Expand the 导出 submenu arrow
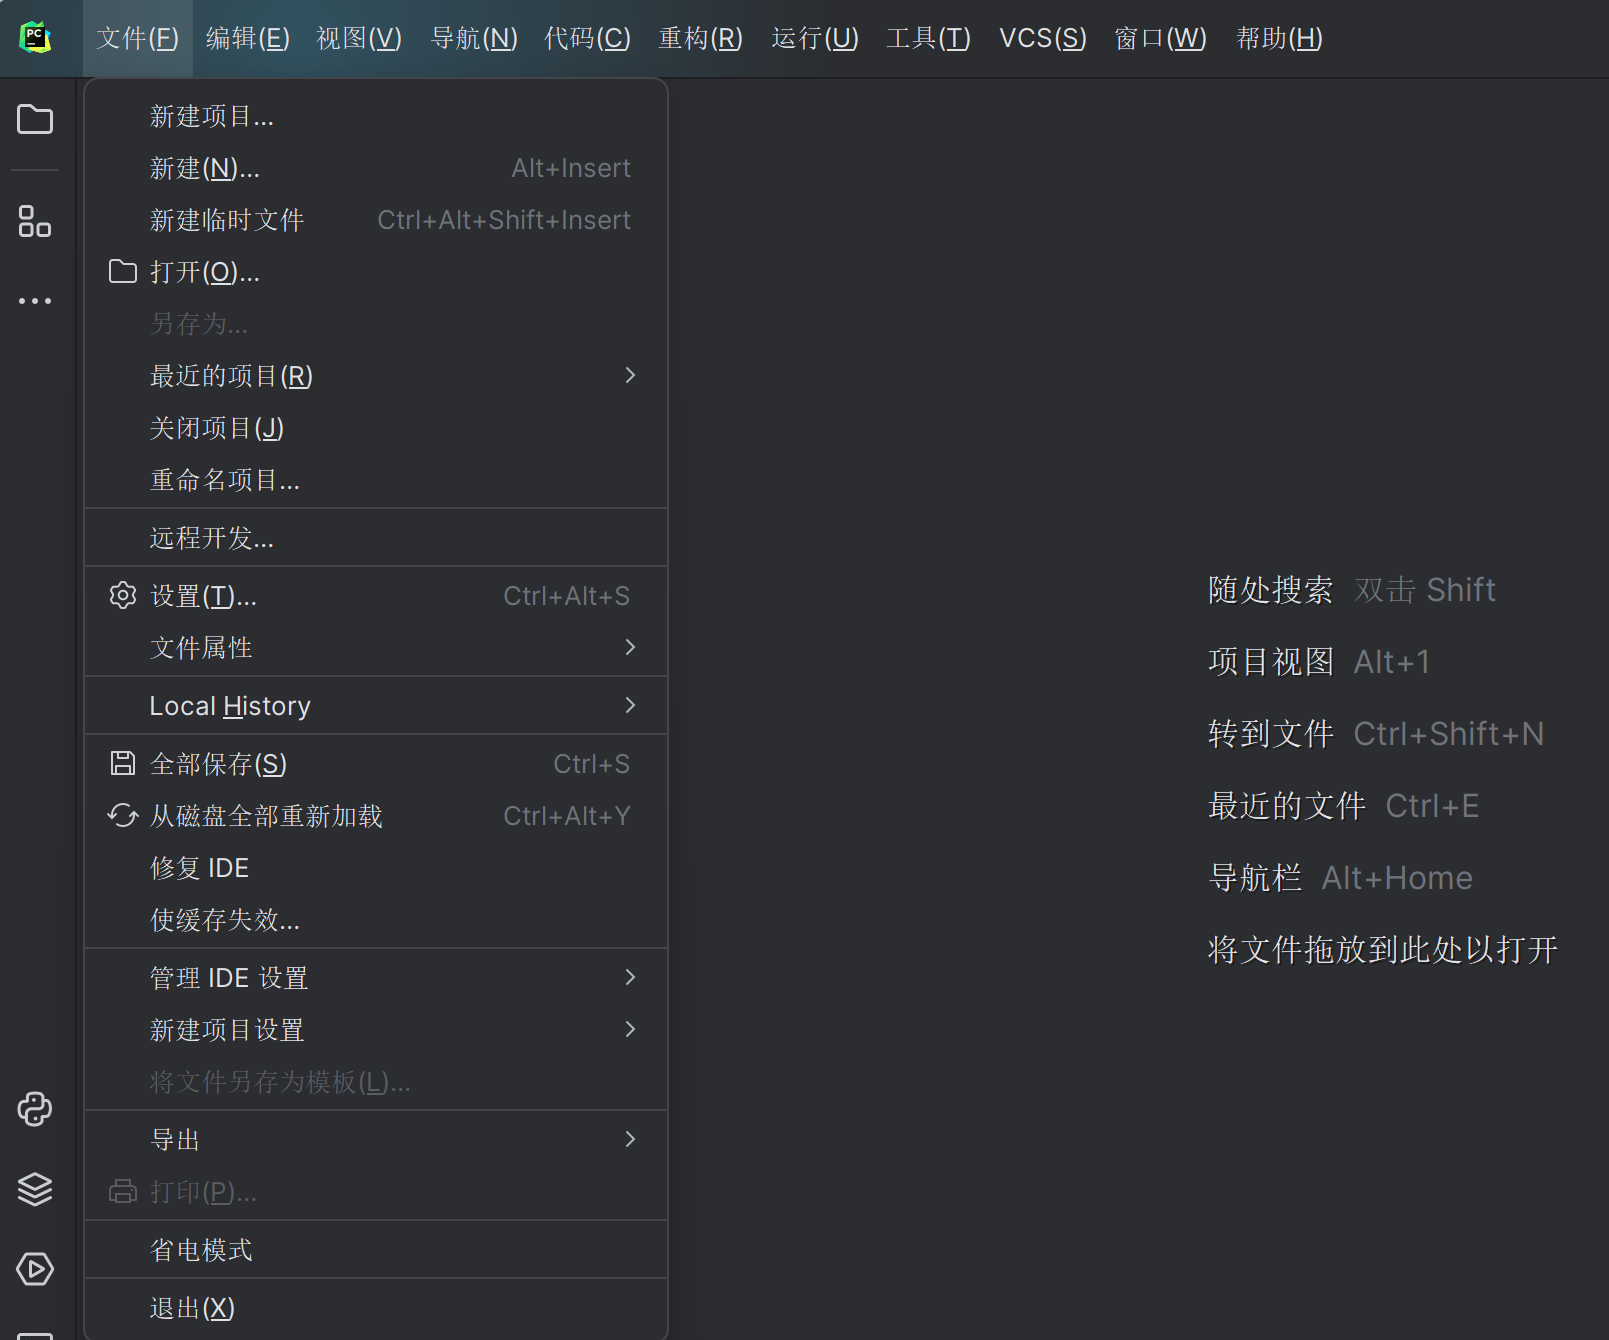 630,1139
